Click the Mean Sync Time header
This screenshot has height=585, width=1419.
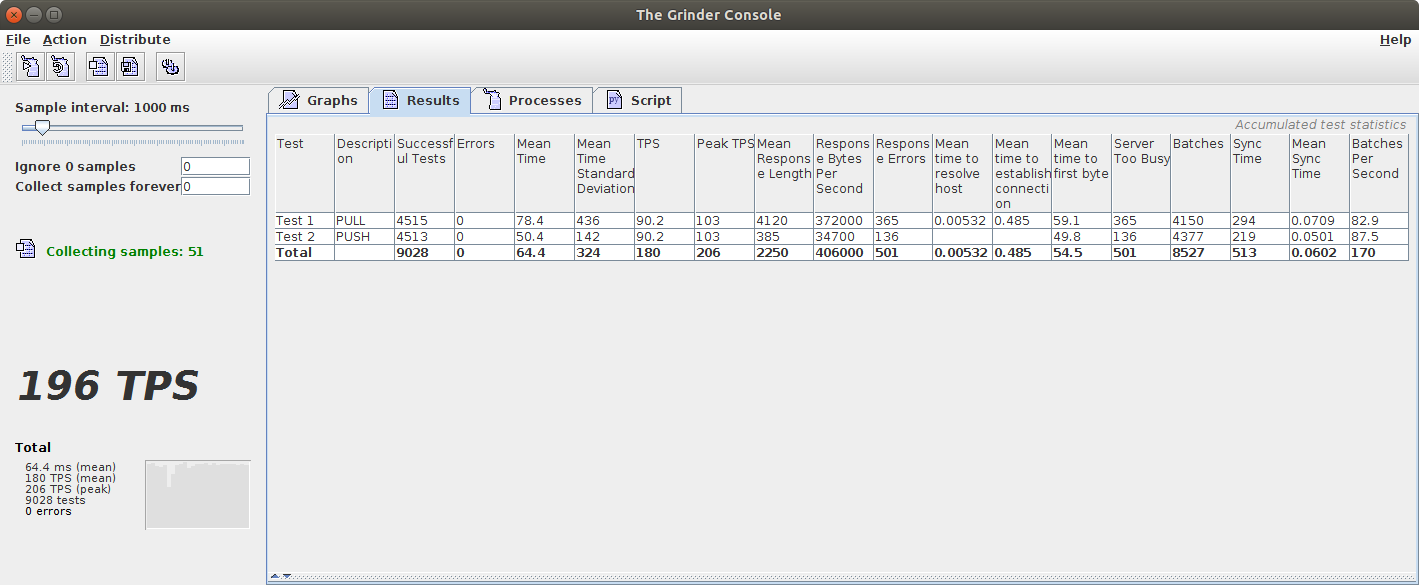click(1319, 173)
